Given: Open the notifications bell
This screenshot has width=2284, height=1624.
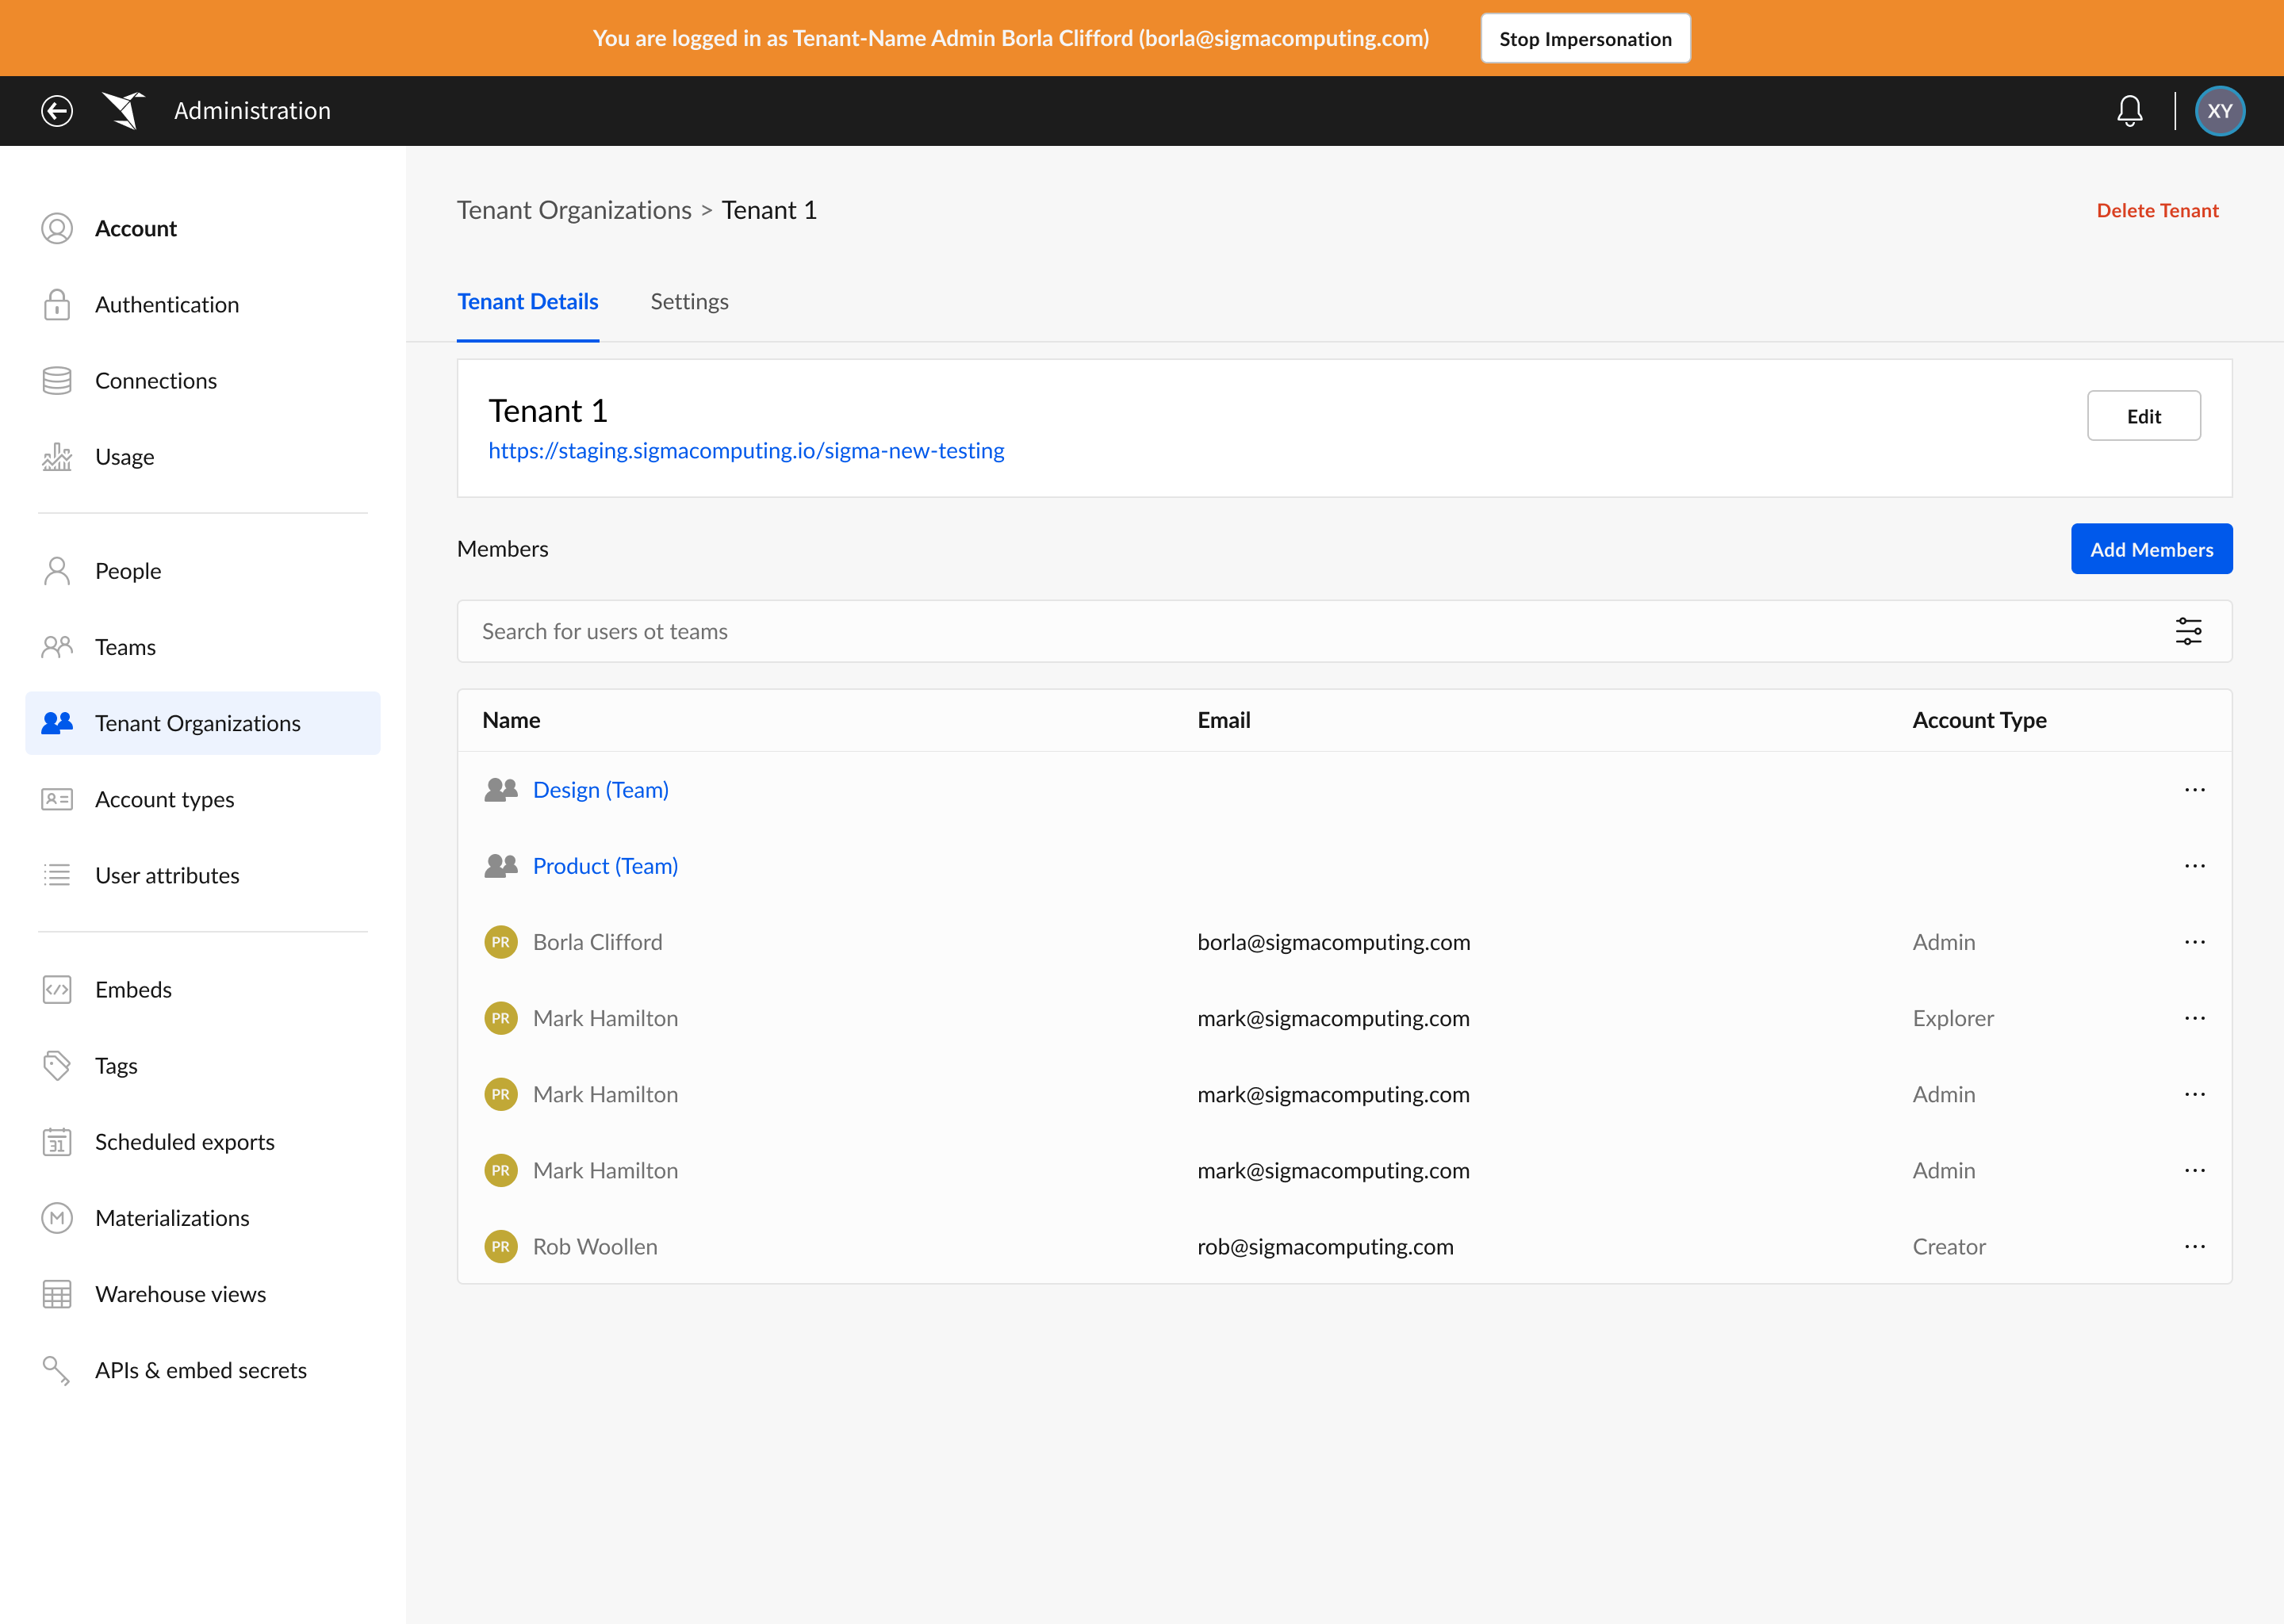Looking at the screenshot, I should click(2129, 111).
